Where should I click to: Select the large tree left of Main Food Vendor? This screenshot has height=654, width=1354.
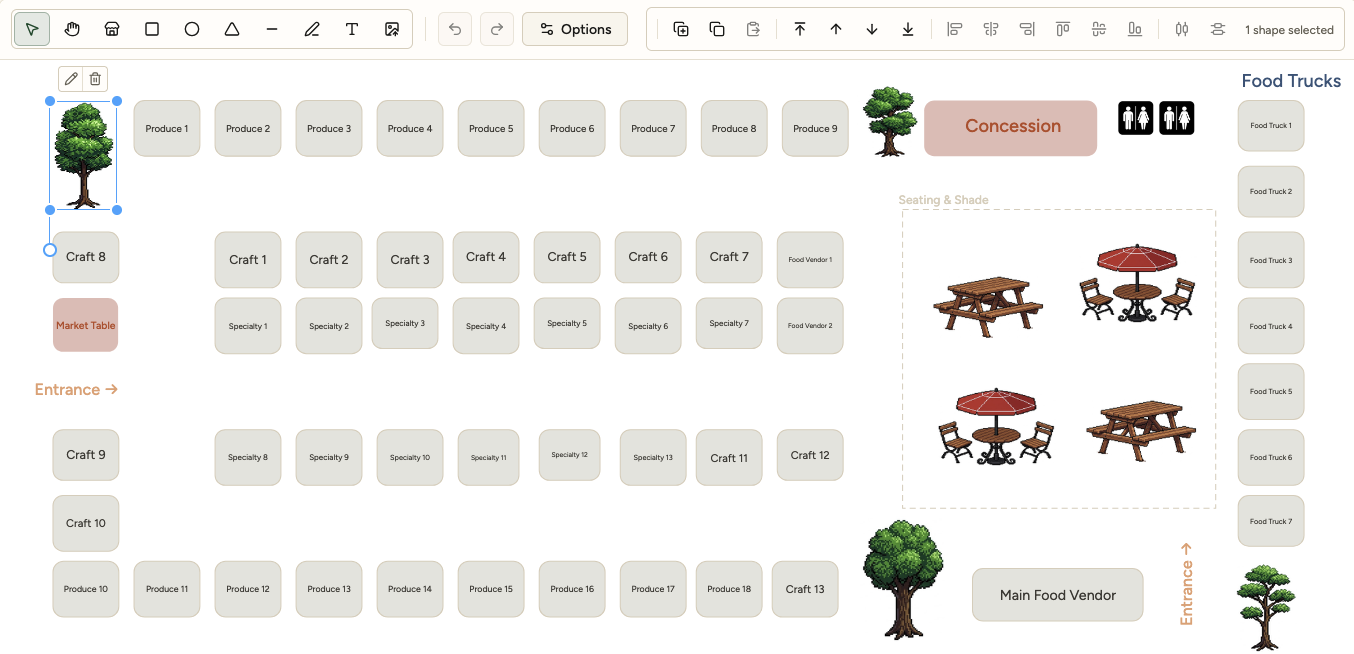902,579
